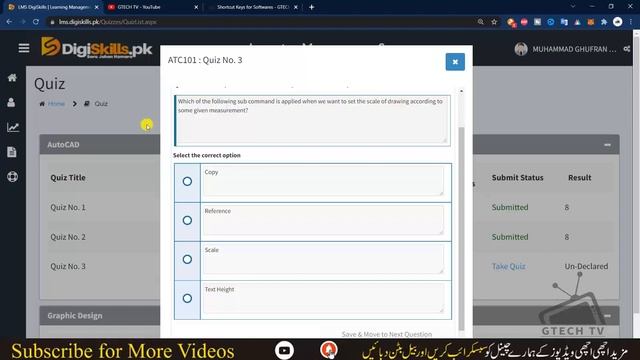
Task: Open the hamburger menu beside DigiSkills logo
Action: pyautogui.click(x=24, y=48)
